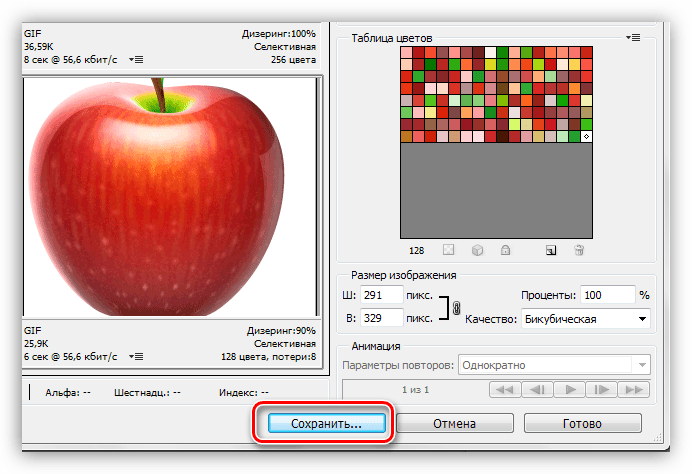Click the Индекс: -- readout
The height and width of the screenshot is (474, 692).
(244, 392)
